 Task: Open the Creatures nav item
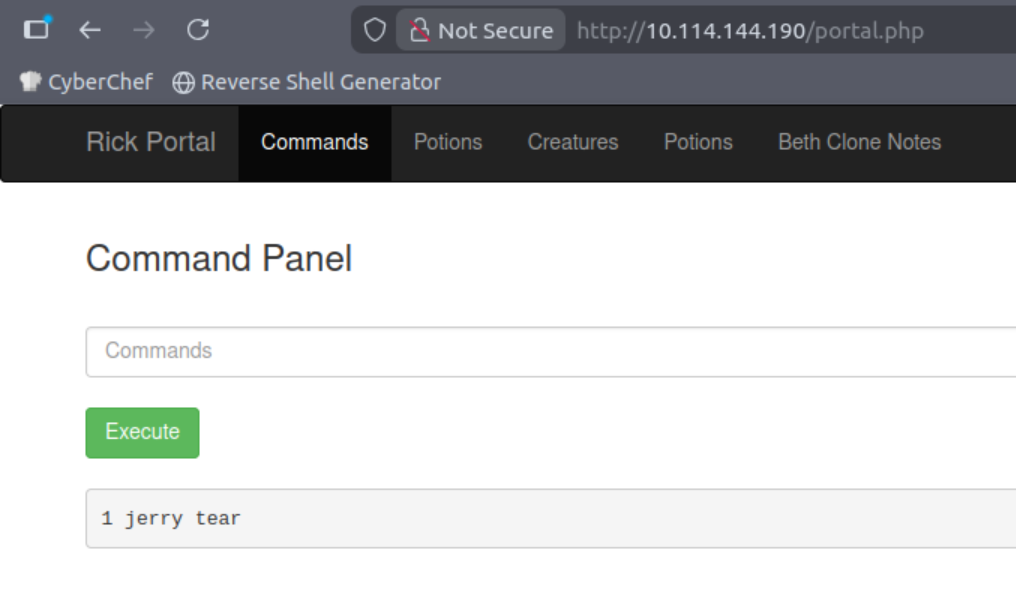coord(573,143)
